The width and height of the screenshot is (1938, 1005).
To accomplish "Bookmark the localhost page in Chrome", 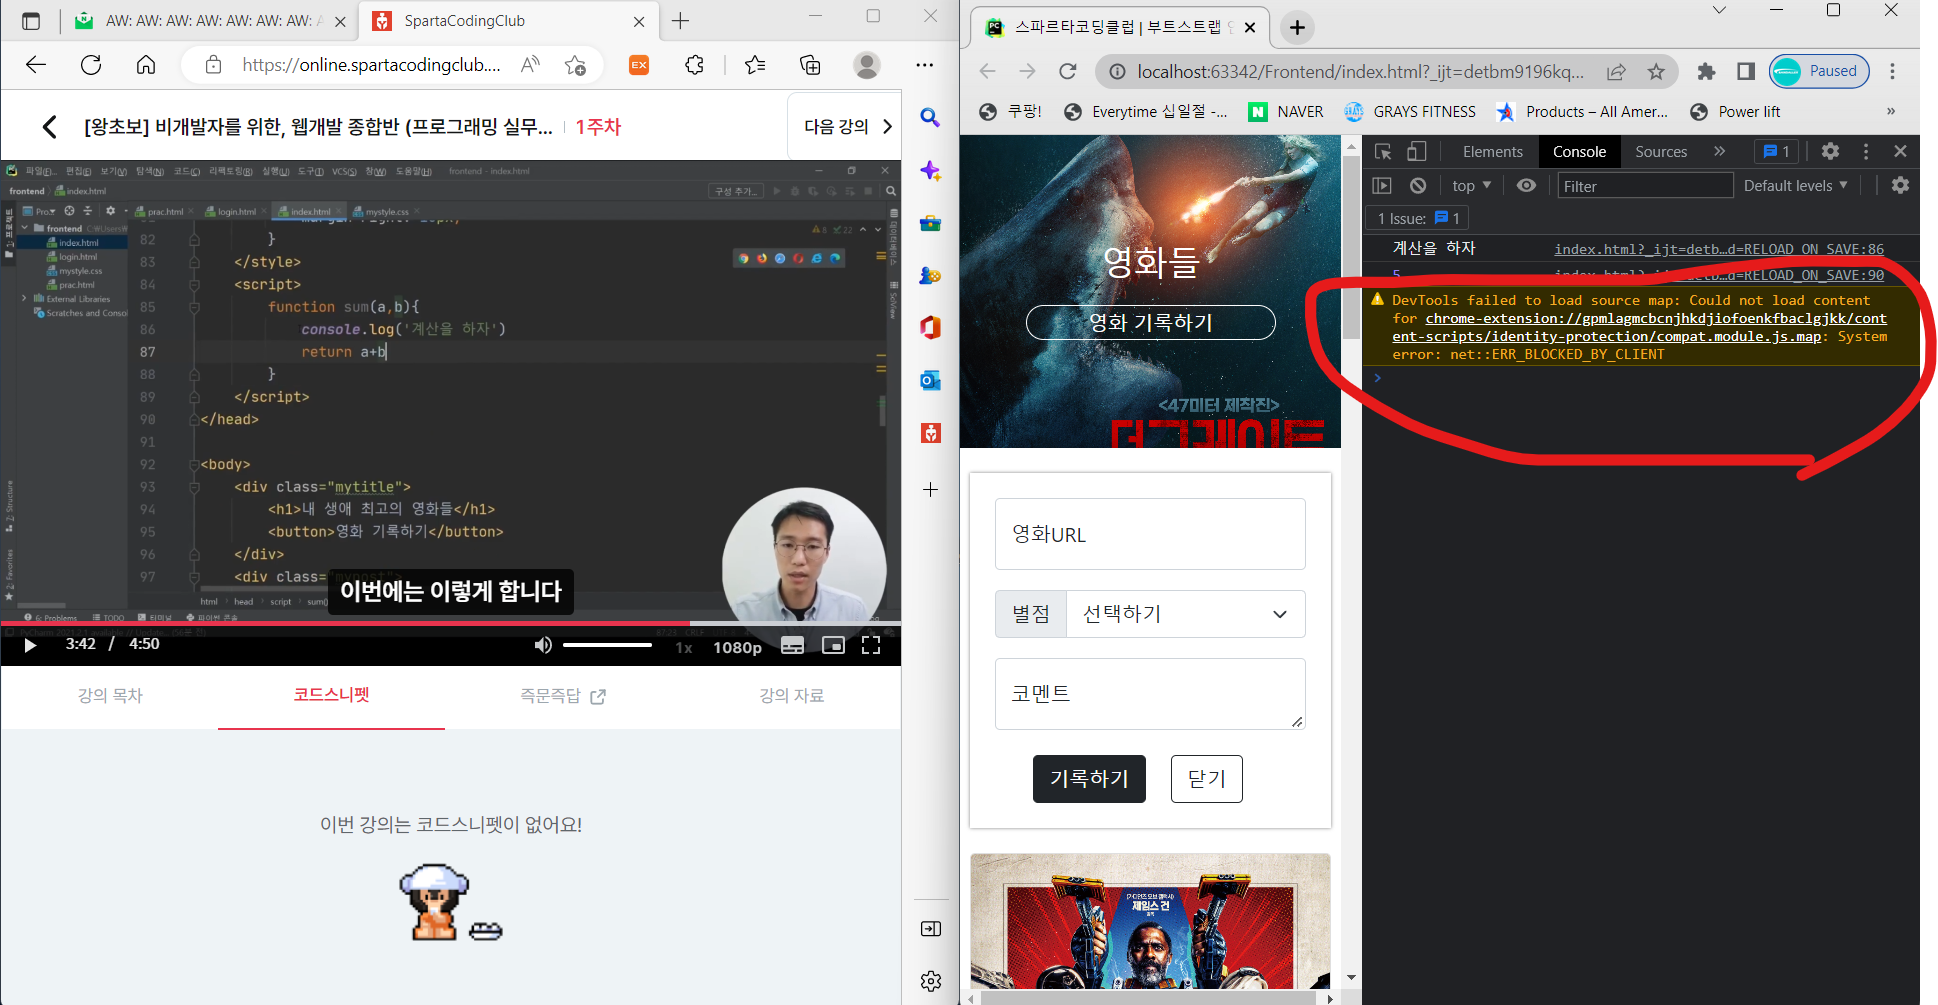I will 1656,71.
